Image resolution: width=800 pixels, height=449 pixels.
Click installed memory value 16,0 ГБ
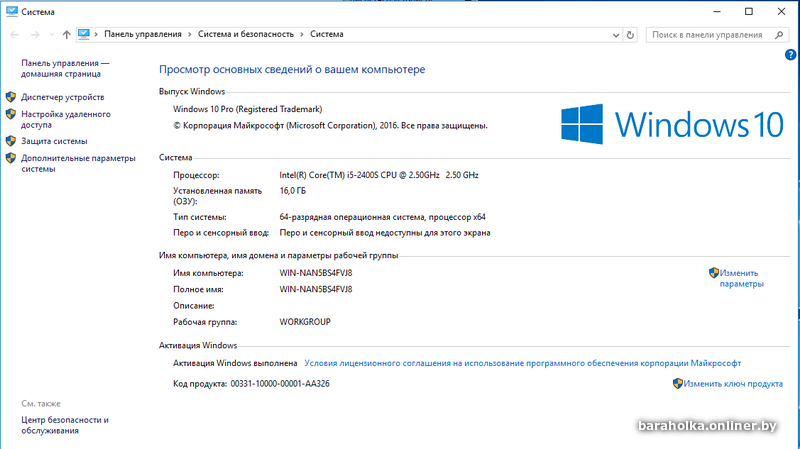[292, 191]
